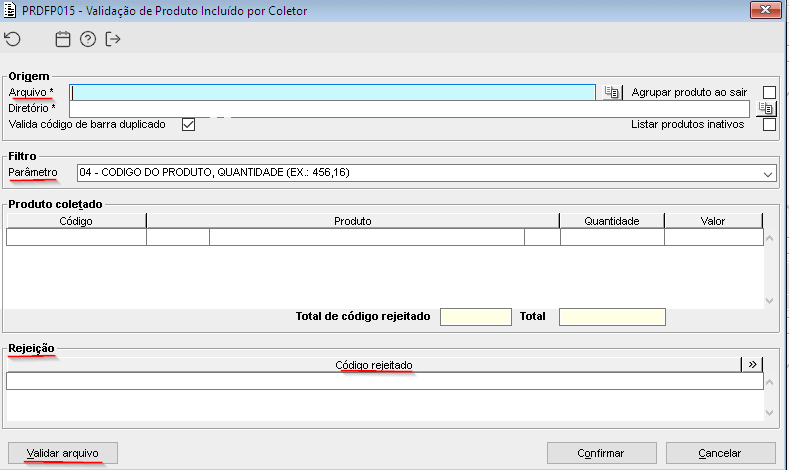Click the Valor column header
Viewport: 789px width, 470px height.
[713, 221]
